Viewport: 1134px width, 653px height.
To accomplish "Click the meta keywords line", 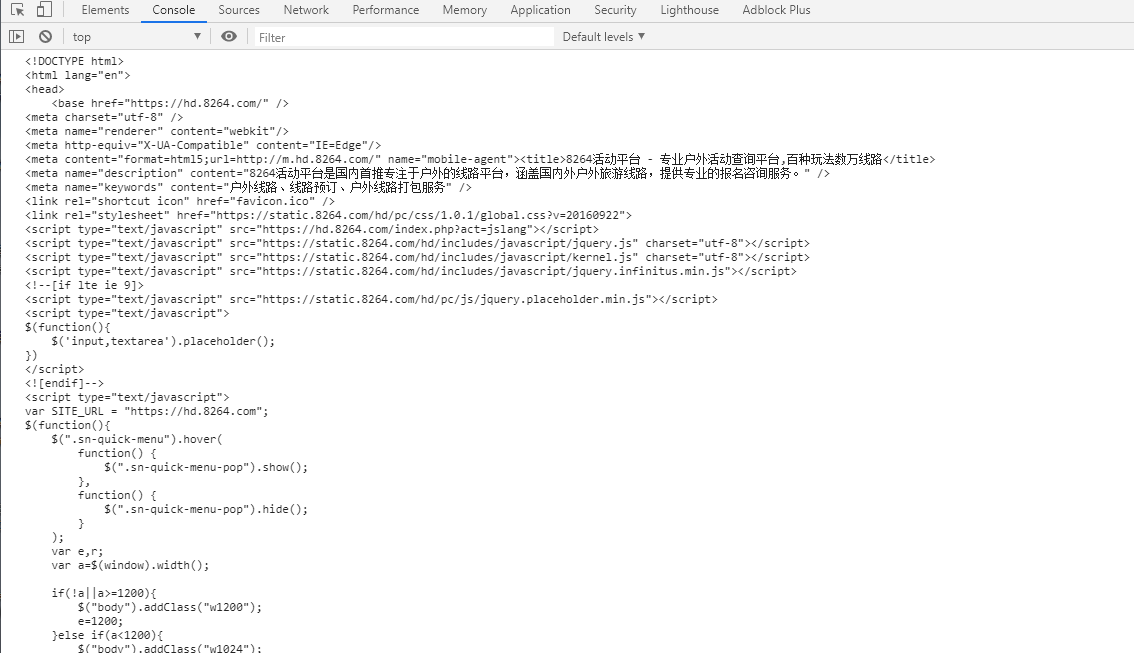I will 248,187.
